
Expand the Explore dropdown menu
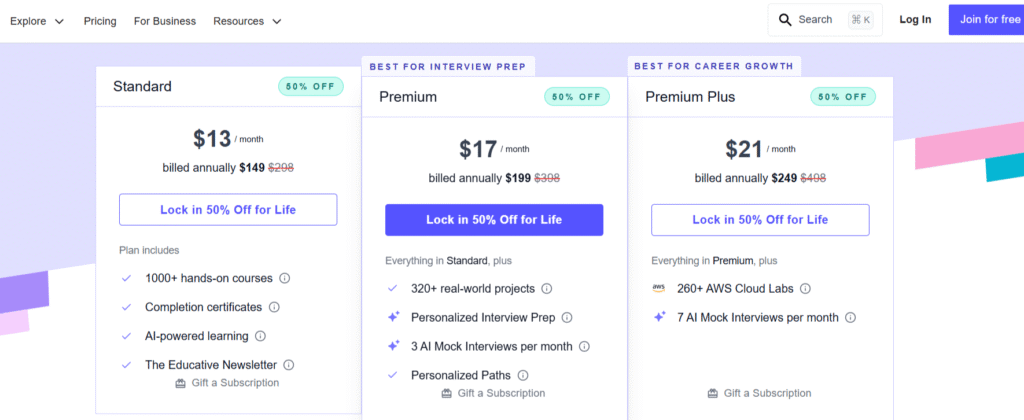(37, 21)
